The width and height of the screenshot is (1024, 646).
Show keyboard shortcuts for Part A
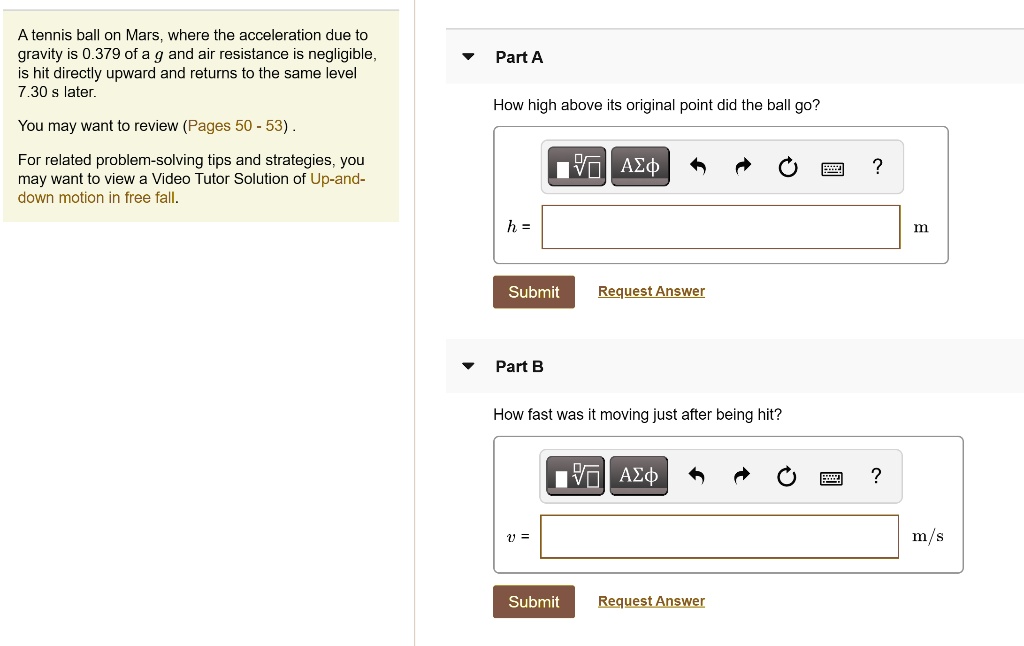(x=832, y=169)
